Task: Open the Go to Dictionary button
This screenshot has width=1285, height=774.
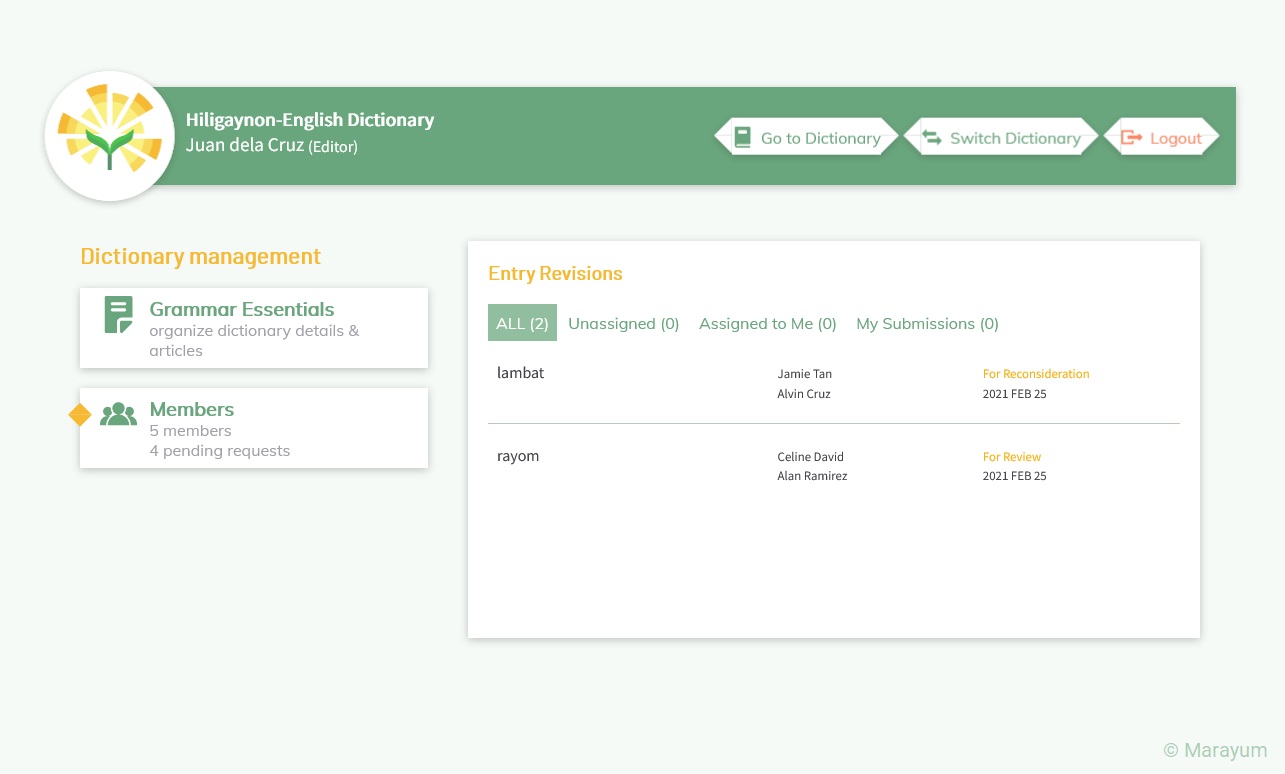Action: click(806, 138)
